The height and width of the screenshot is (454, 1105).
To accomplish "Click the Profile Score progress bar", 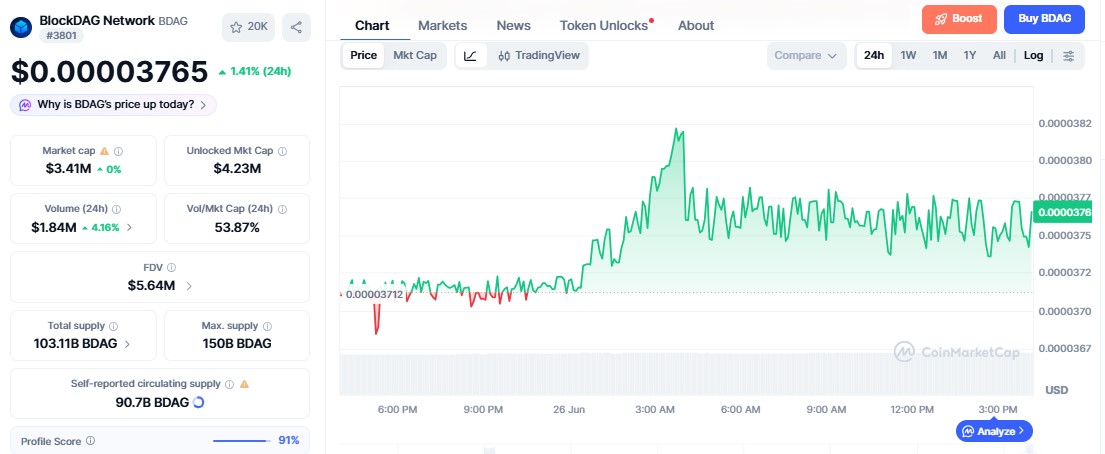I will pos(242,441).
